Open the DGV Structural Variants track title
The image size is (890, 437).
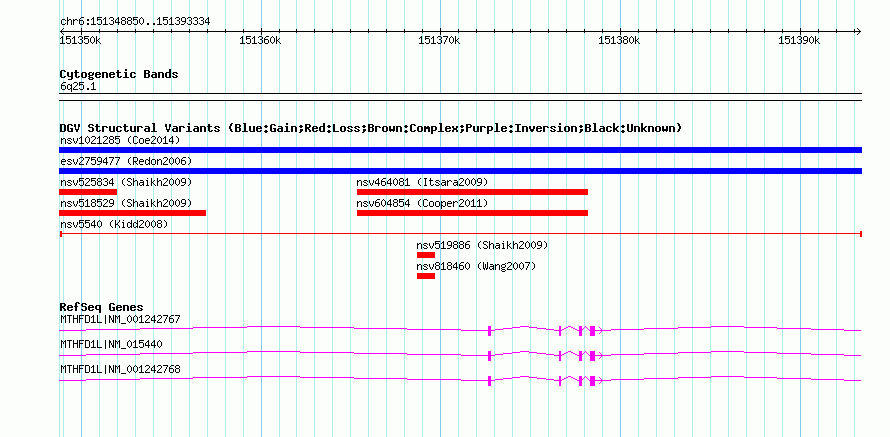tap(371, 128)
